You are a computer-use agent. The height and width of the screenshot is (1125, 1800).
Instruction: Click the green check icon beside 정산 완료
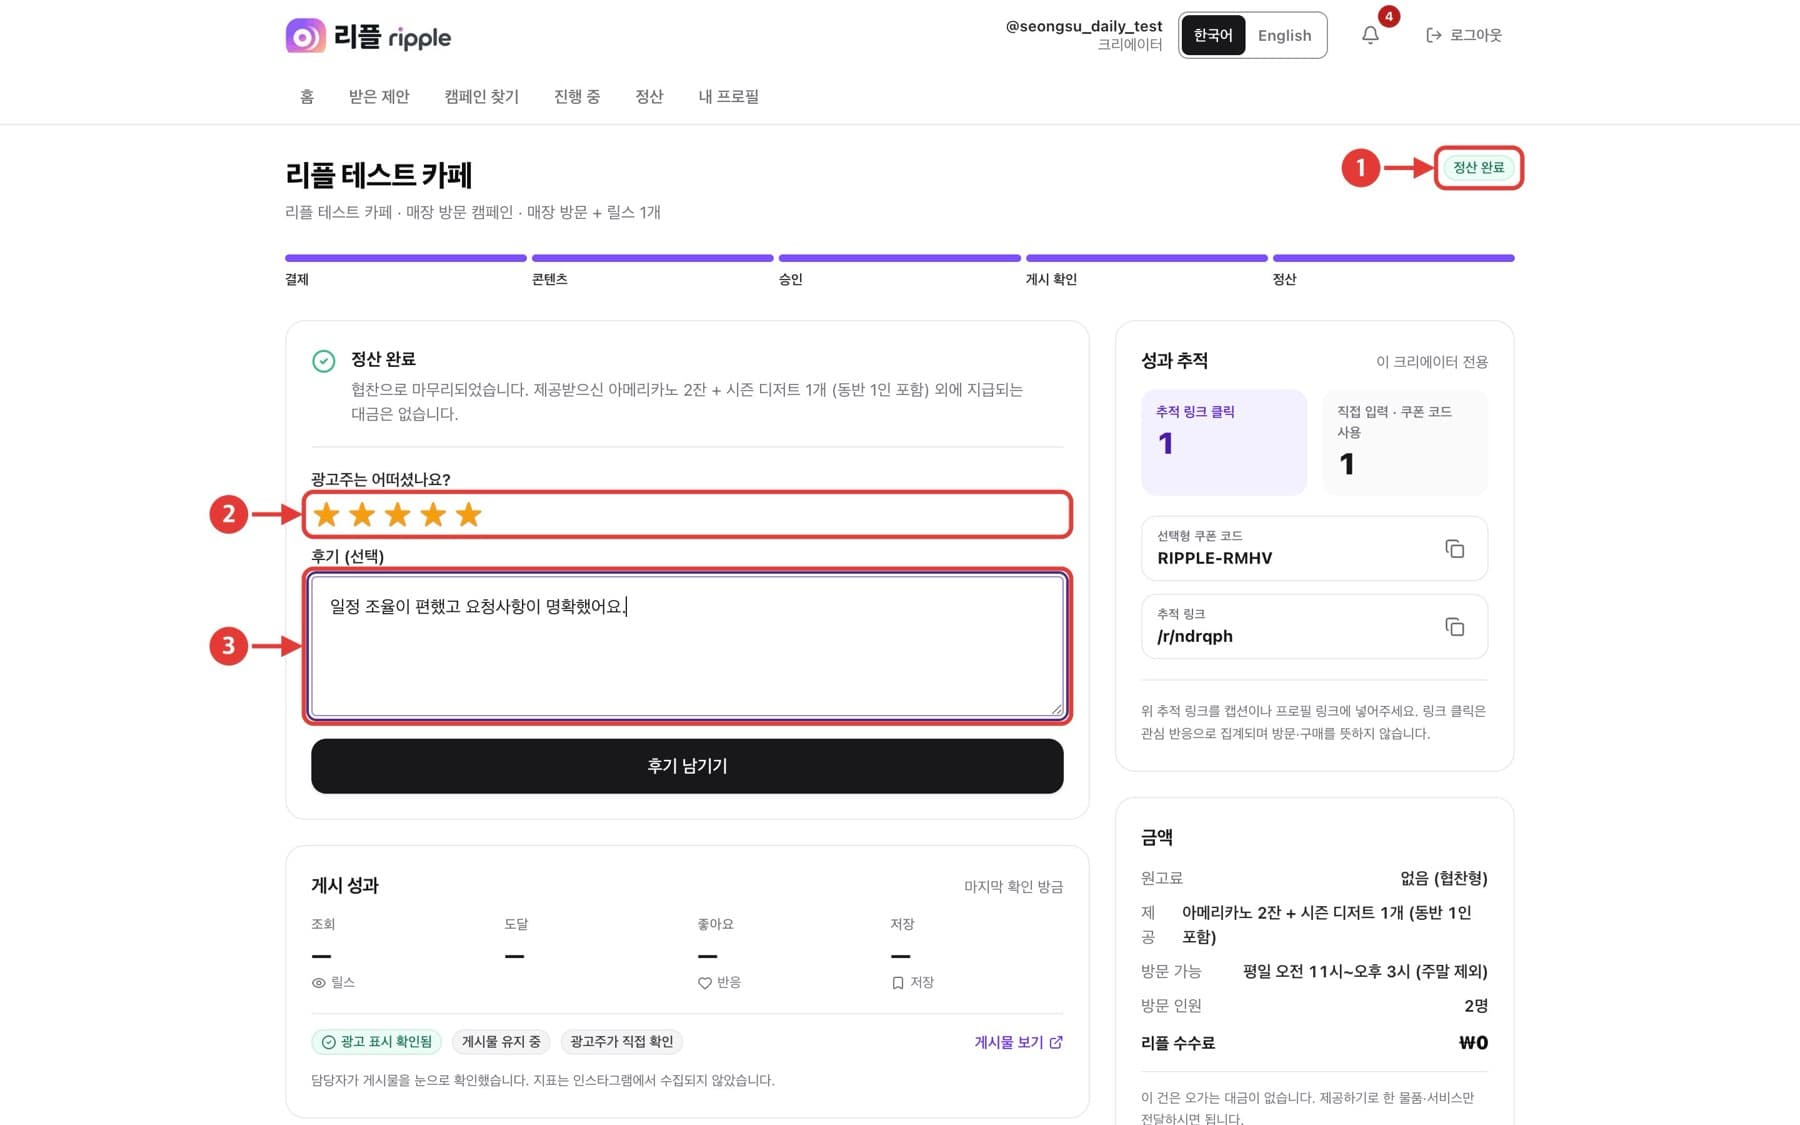[x=323, y=361]
